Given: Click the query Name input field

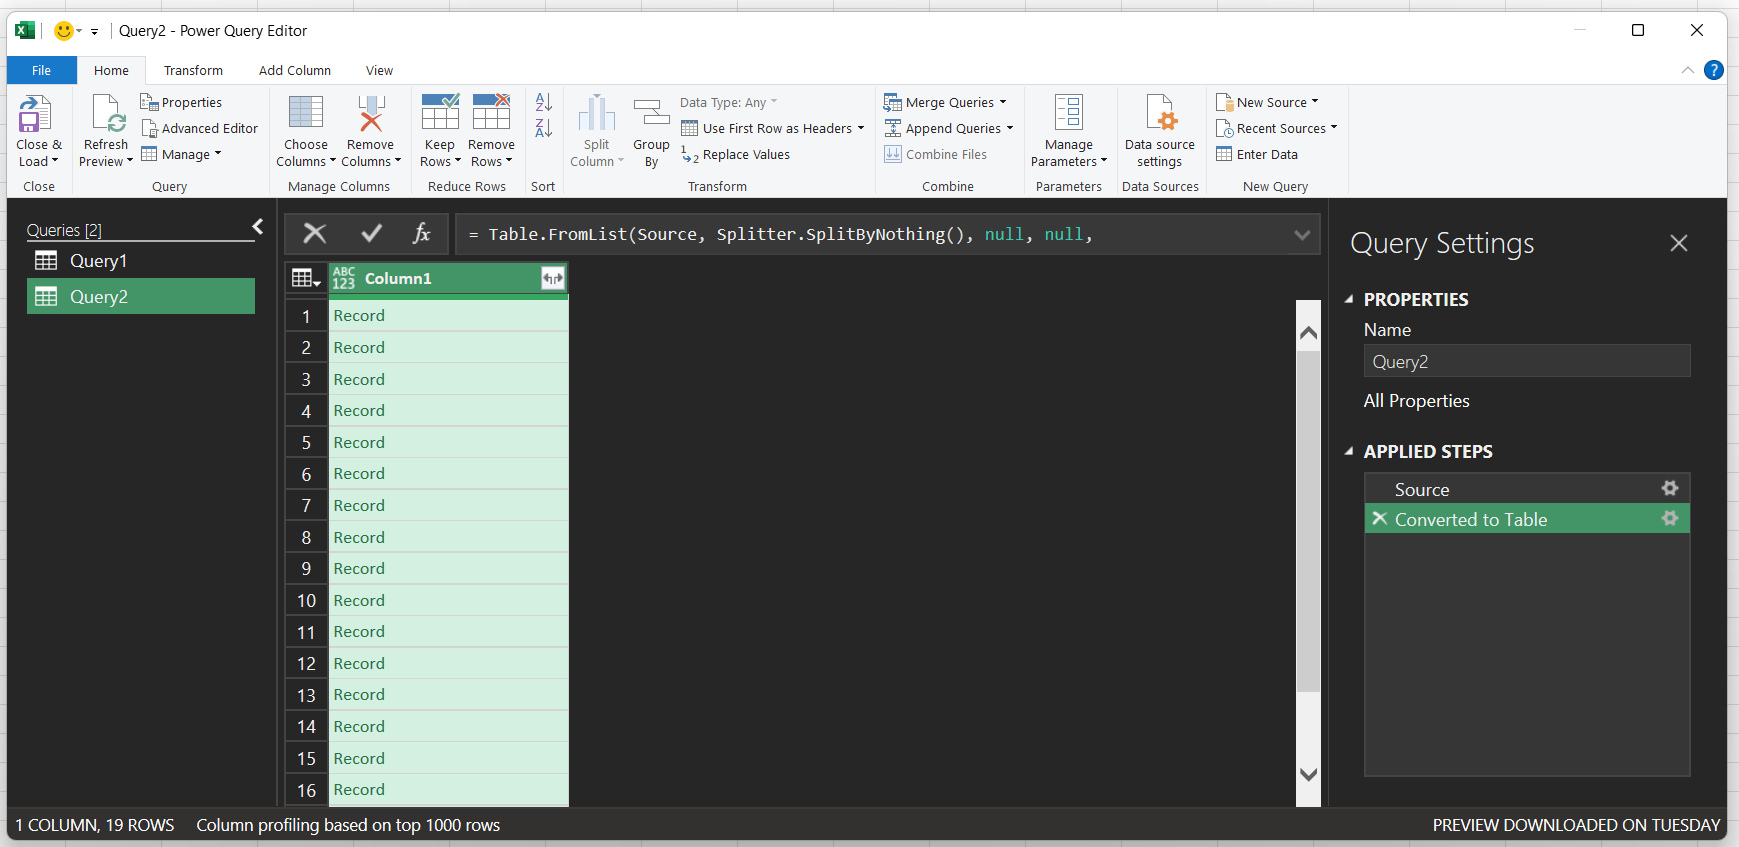Looking at the screenshot, I should tap(1527, 361).
